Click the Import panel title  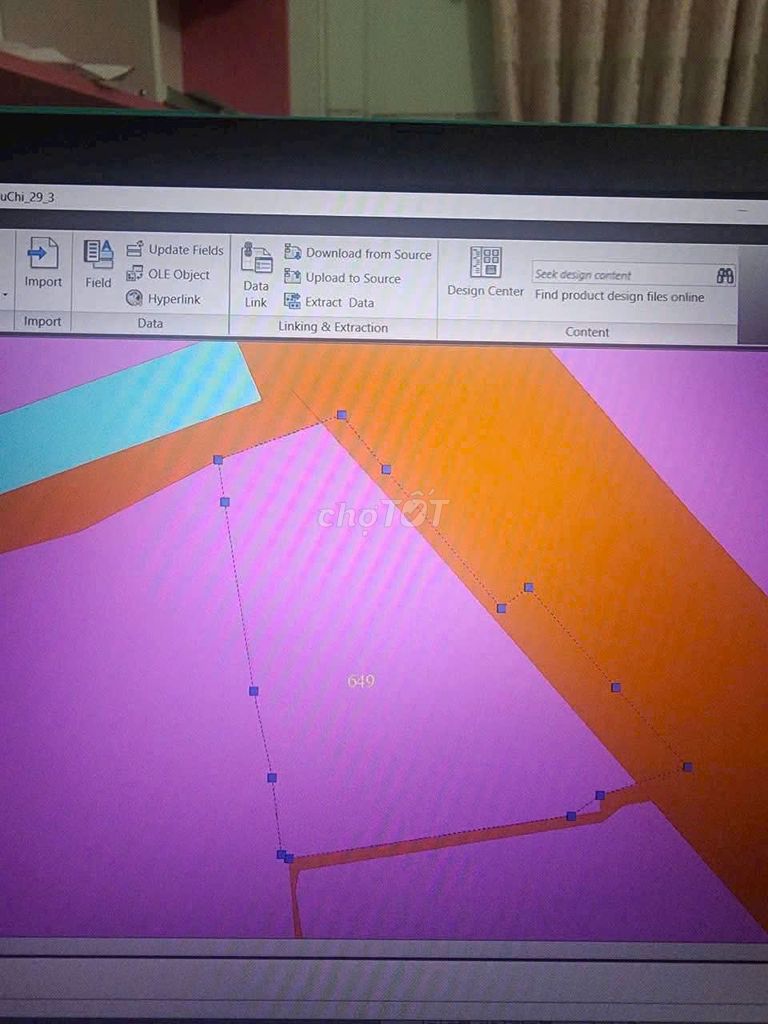point(42,322)
